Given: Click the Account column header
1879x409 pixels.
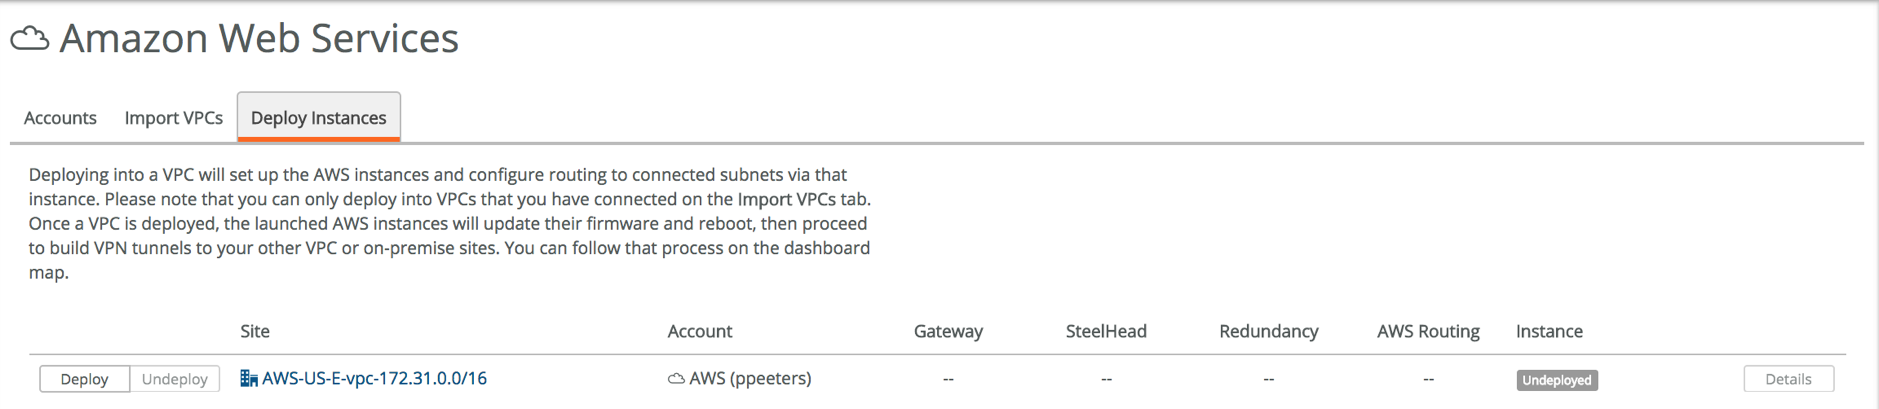Looking at the screenshot, I should (699, 331).
